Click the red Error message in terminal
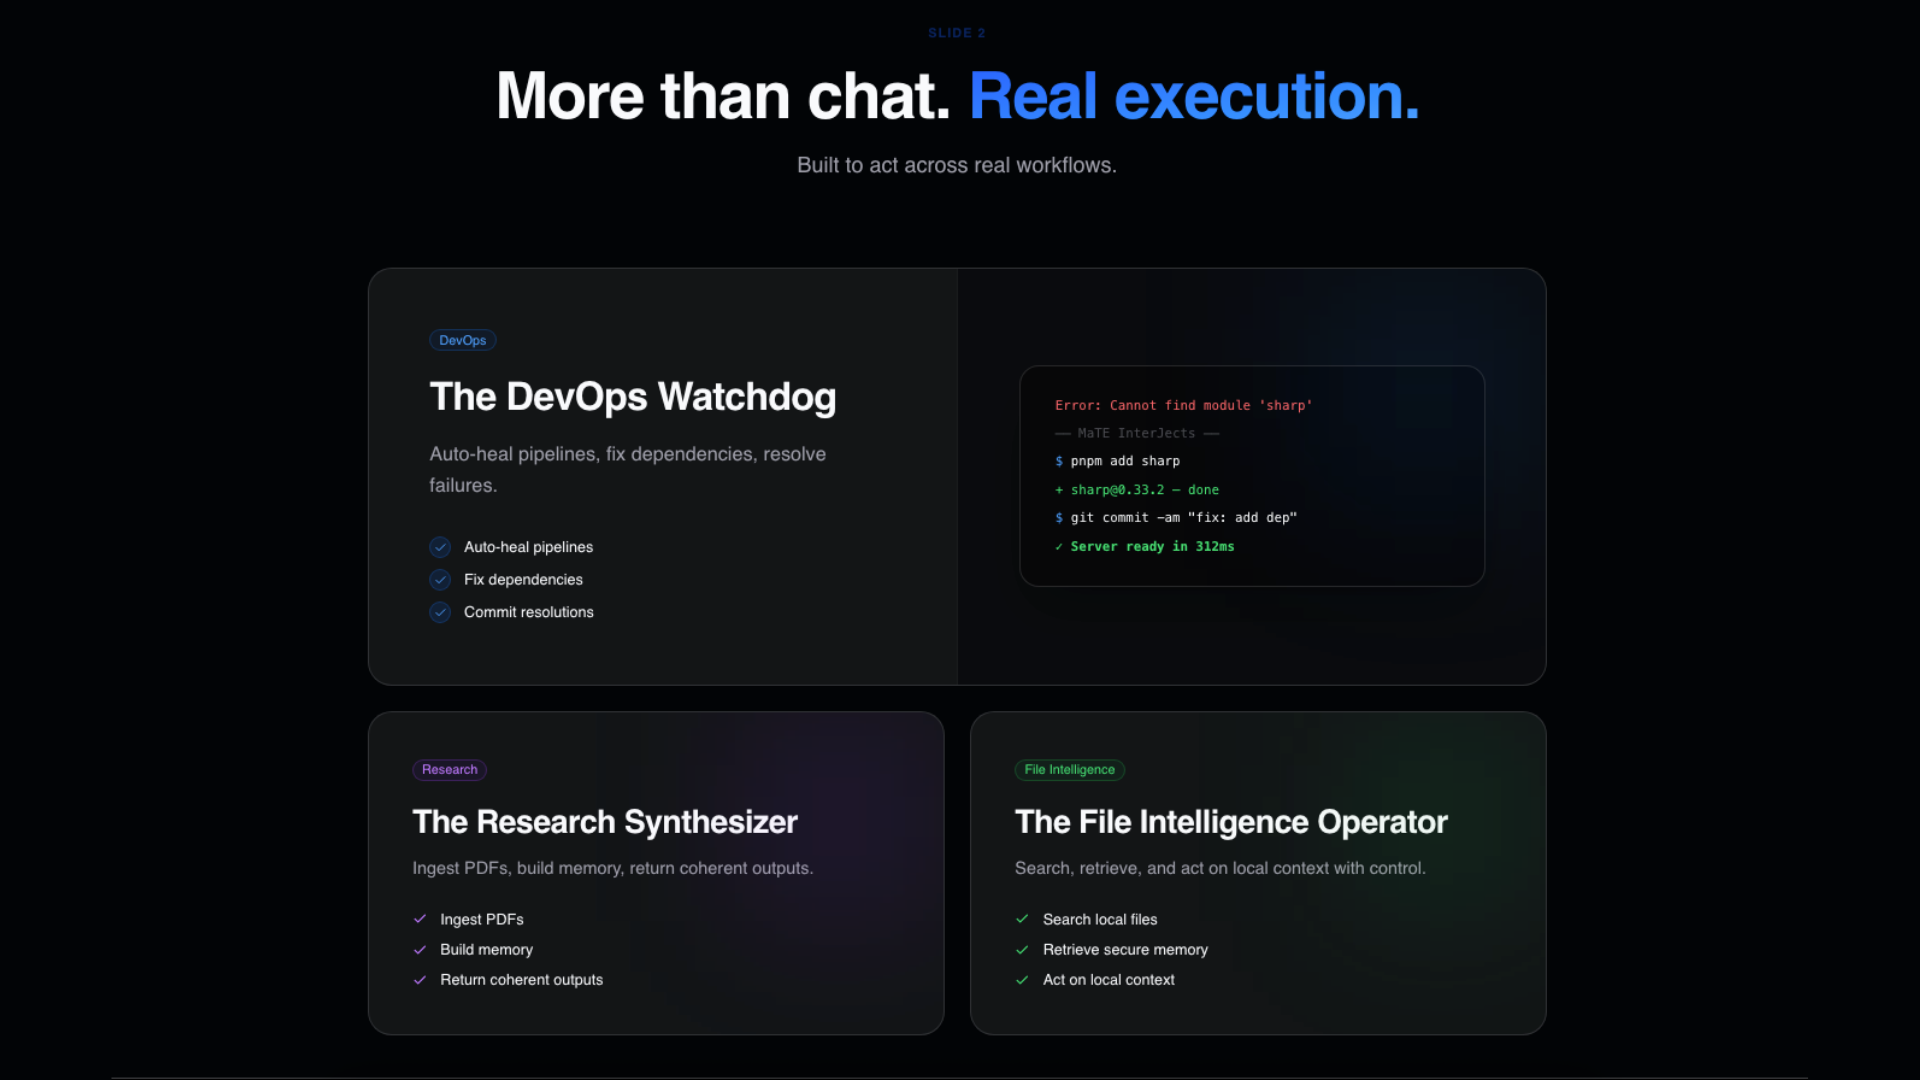The height and width of the screenshot is (1080, 1920). coord(1182,405)
